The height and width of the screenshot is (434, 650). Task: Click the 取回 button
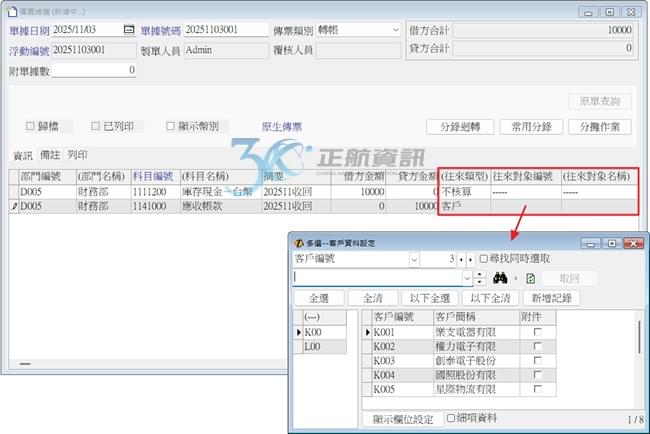(570, 278)
